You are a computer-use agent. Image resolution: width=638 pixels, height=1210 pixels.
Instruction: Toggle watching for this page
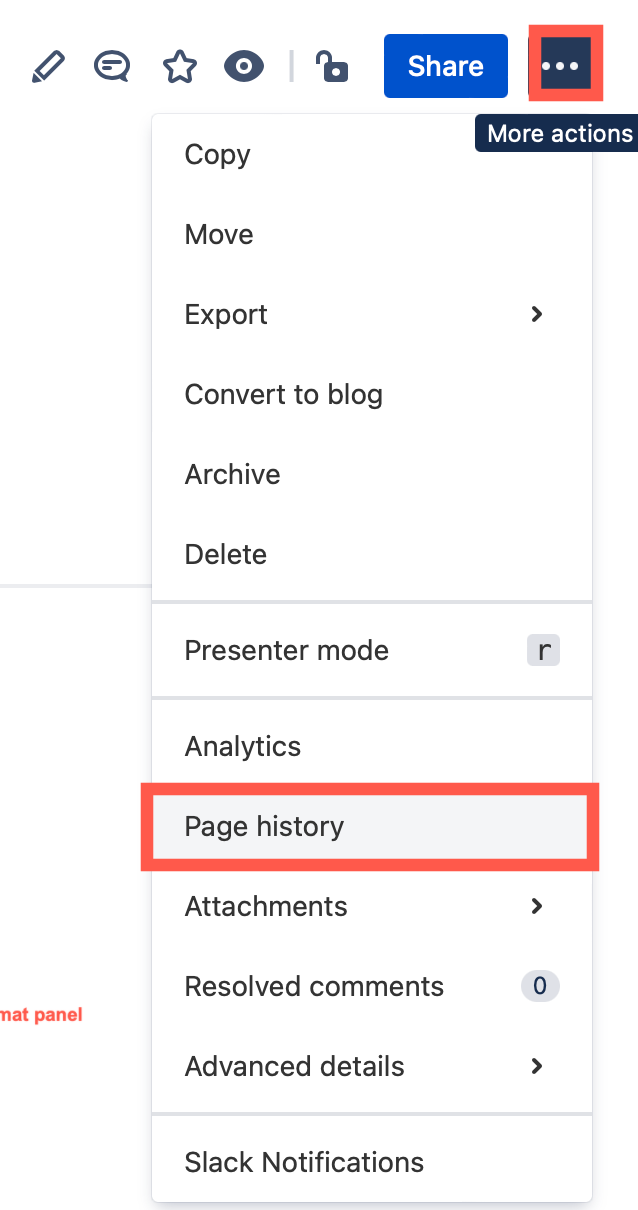[243, 66]
